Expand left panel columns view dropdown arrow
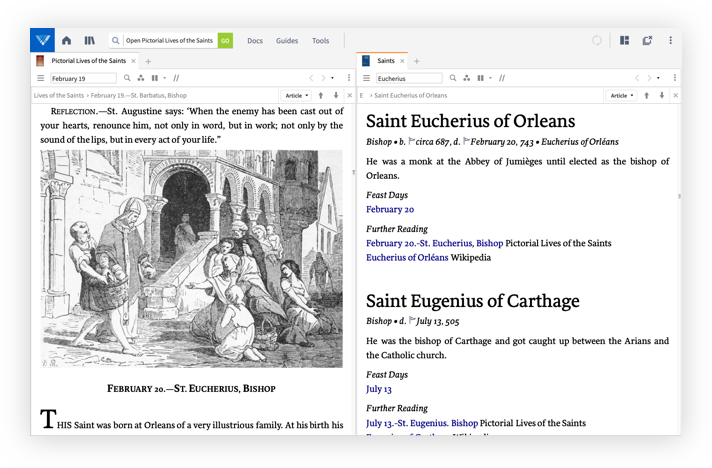Image resolution: width=712 pixels, height=468 pixels. pyautogui.click(x=164, y=78)
